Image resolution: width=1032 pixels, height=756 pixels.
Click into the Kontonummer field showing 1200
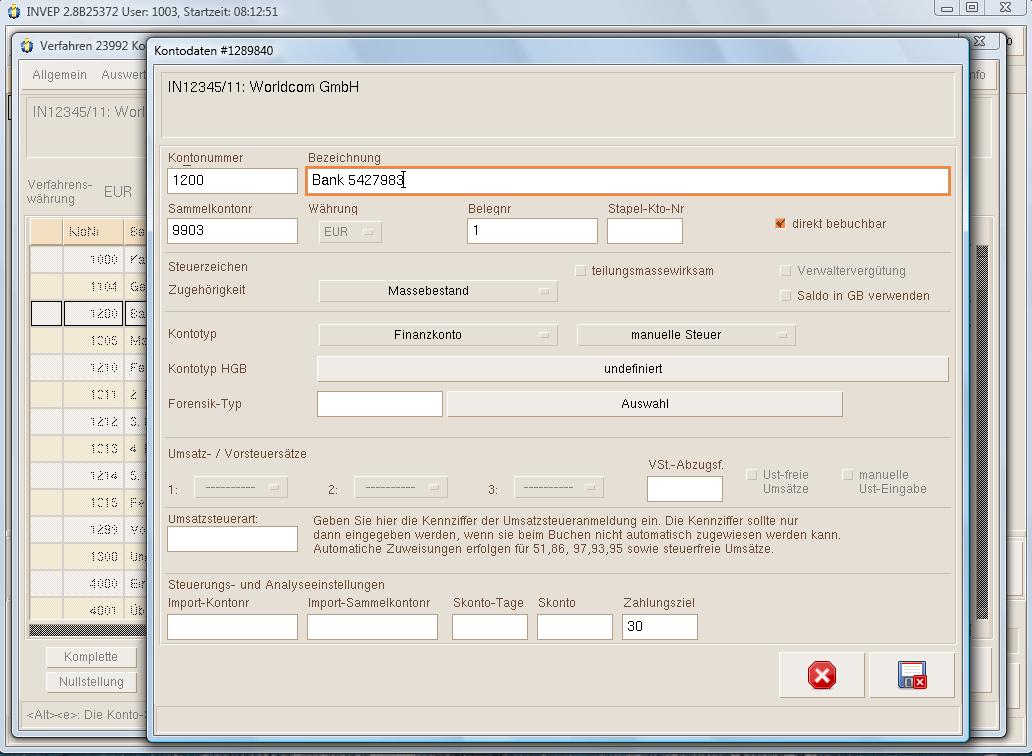232,181
